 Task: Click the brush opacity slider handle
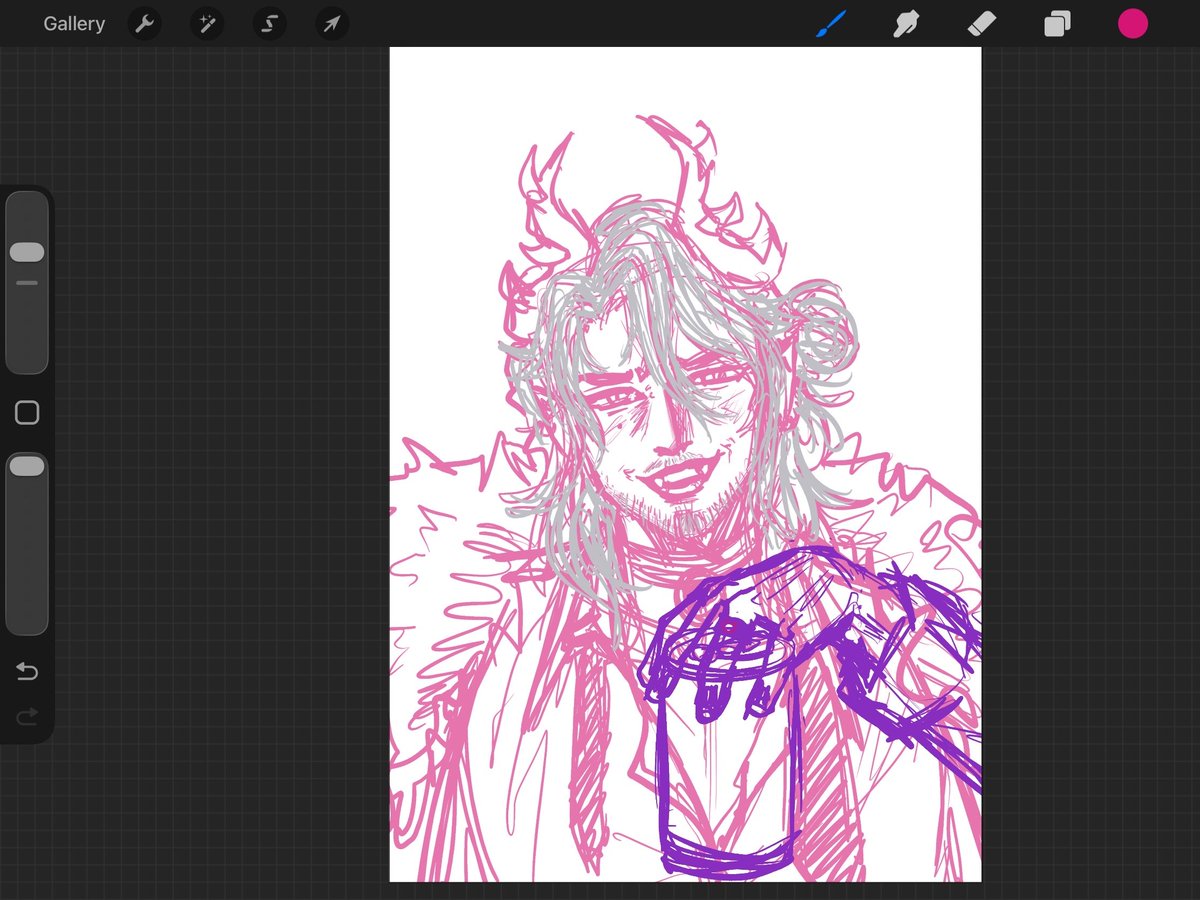[x=27, y=466]
